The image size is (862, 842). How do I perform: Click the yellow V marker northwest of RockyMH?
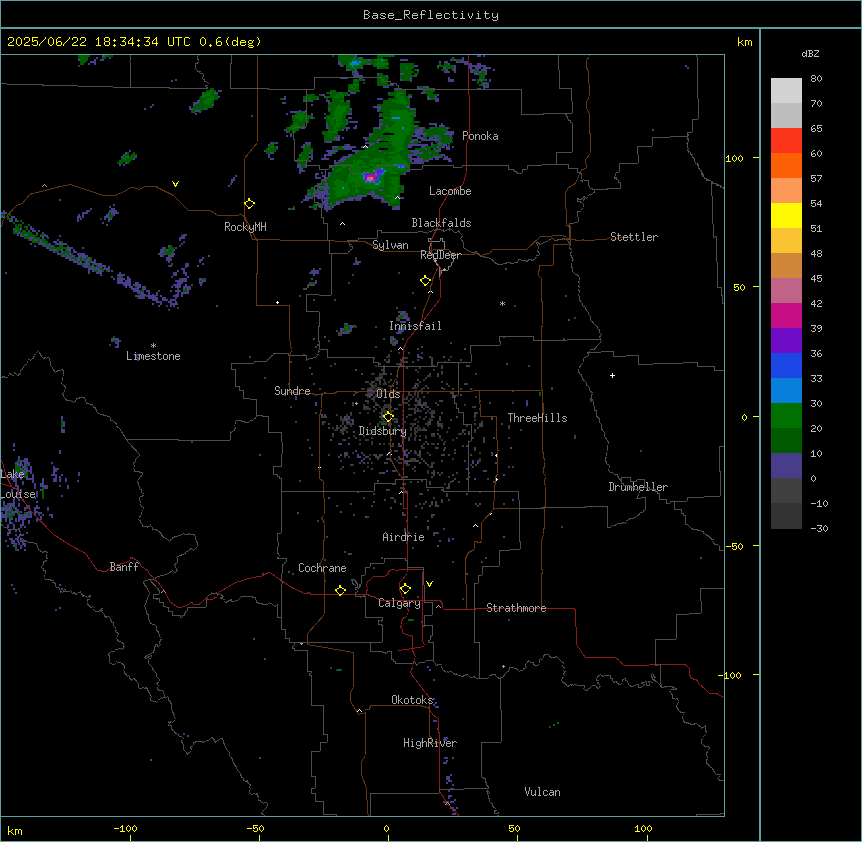coord(175,184)
